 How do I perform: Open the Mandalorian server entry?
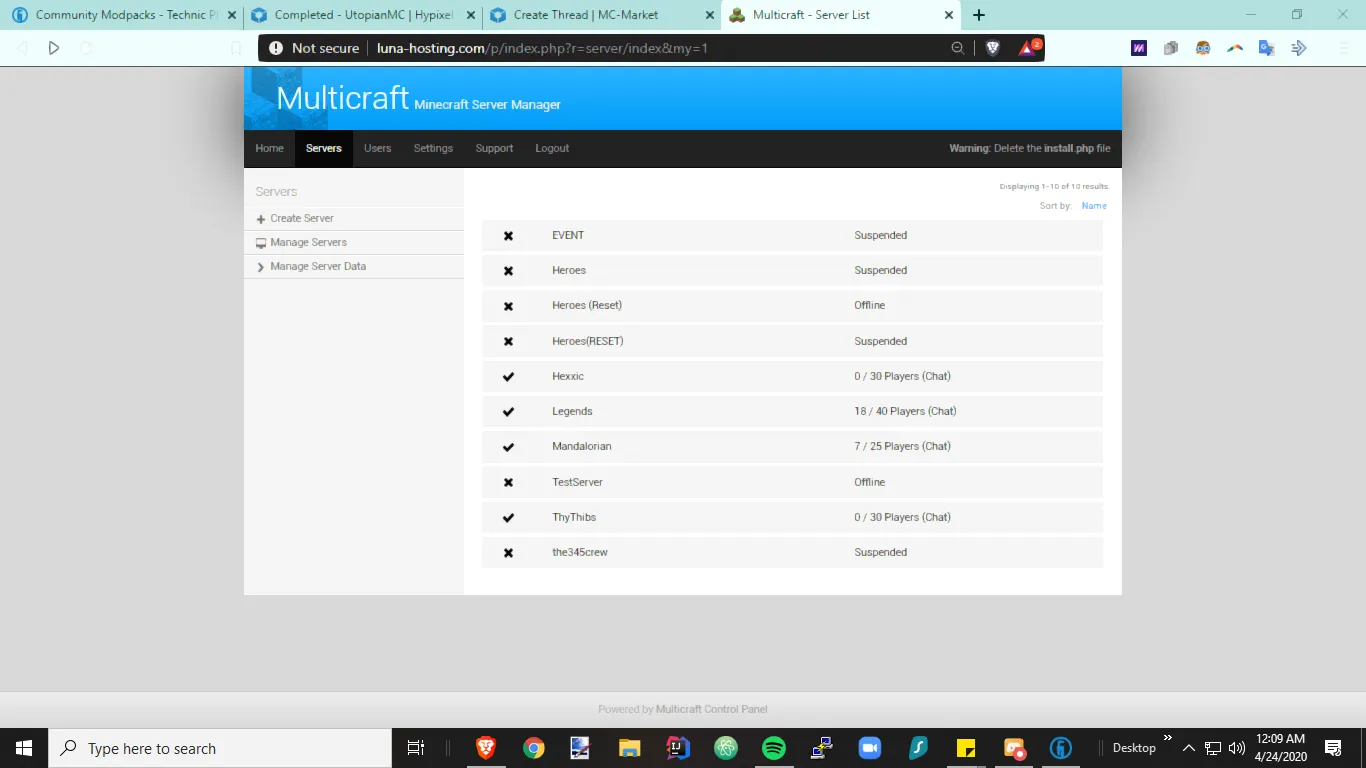pos(582,446)
